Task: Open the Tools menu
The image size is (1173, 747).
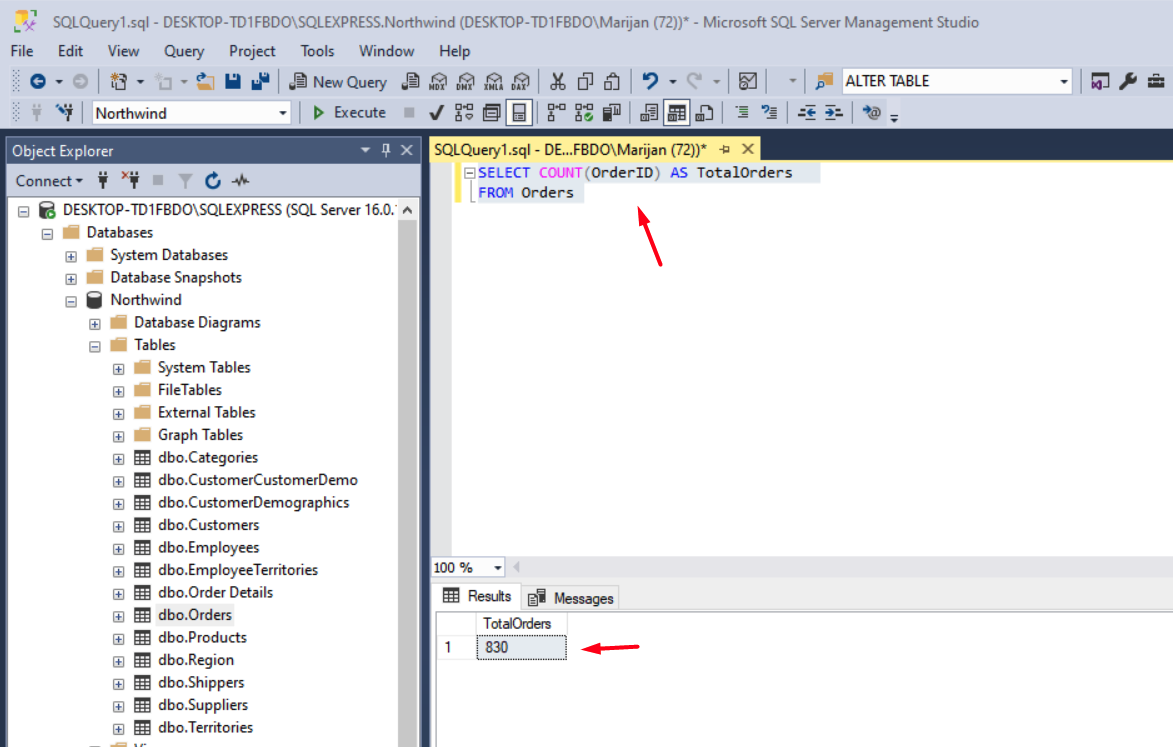Action: [317, 51]
